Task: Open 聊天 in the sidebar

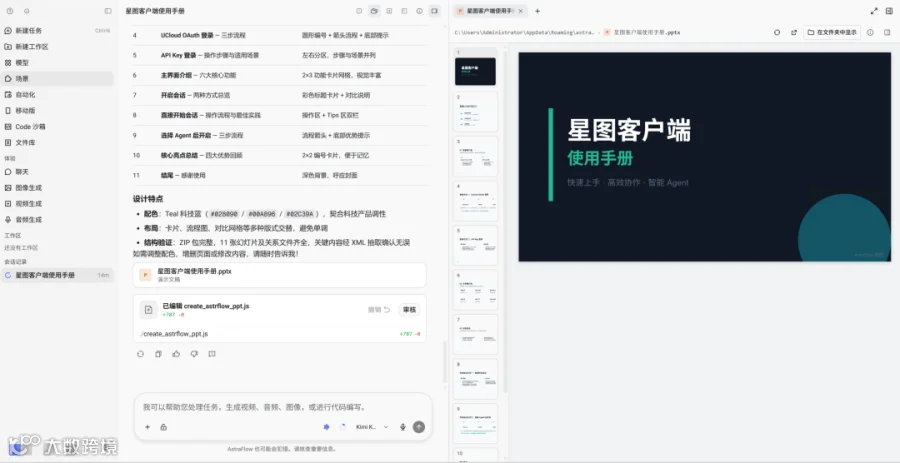Action: (x=57, y=172)
